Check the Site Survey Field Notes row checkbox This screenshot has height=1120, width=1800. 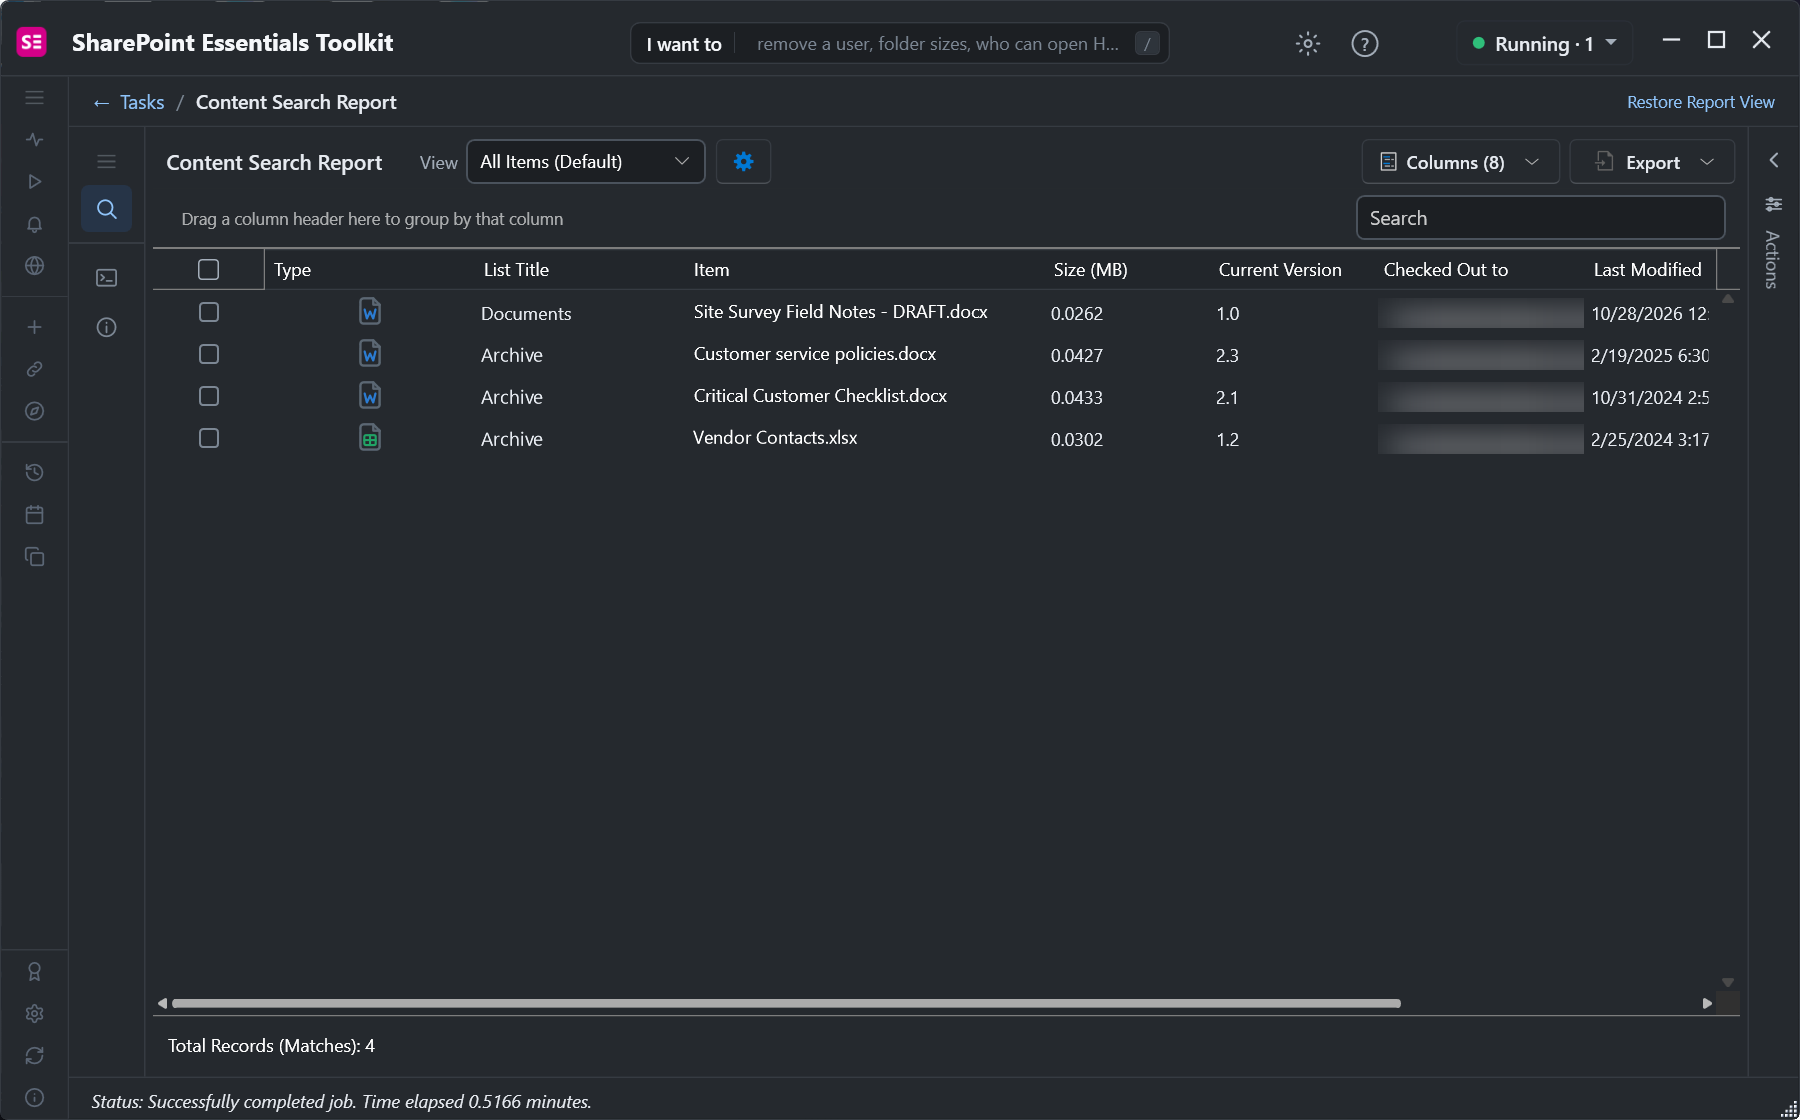click(208, 312)
